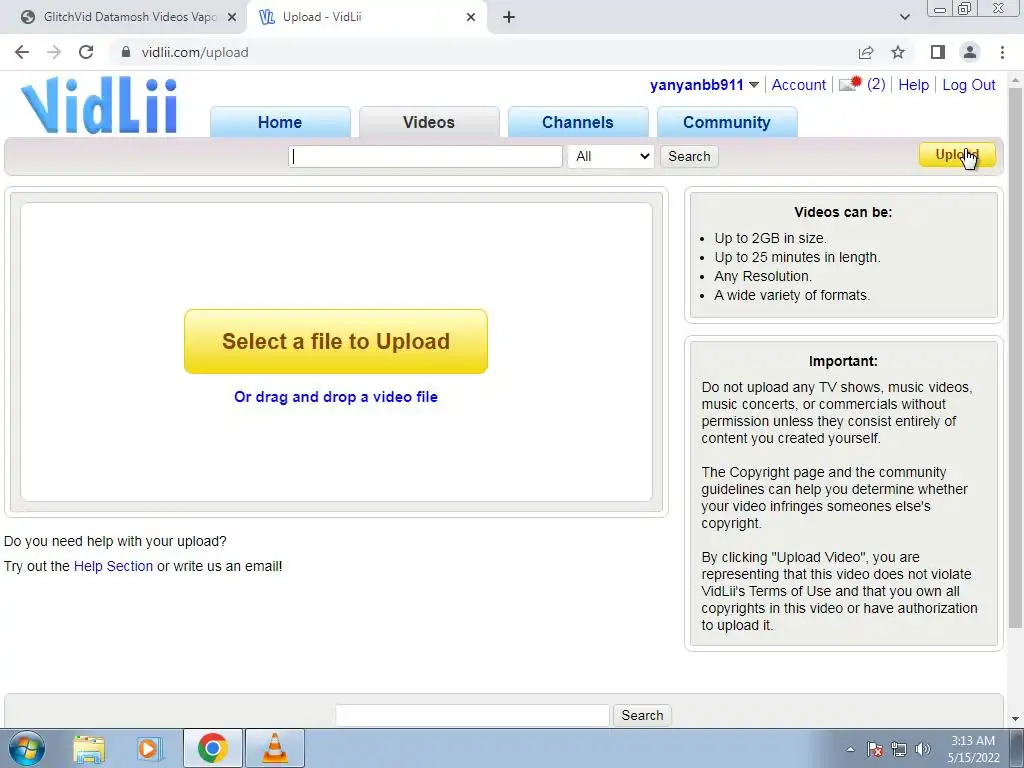
Task: Open the Community navigation tab
Action: pos(726,122)
